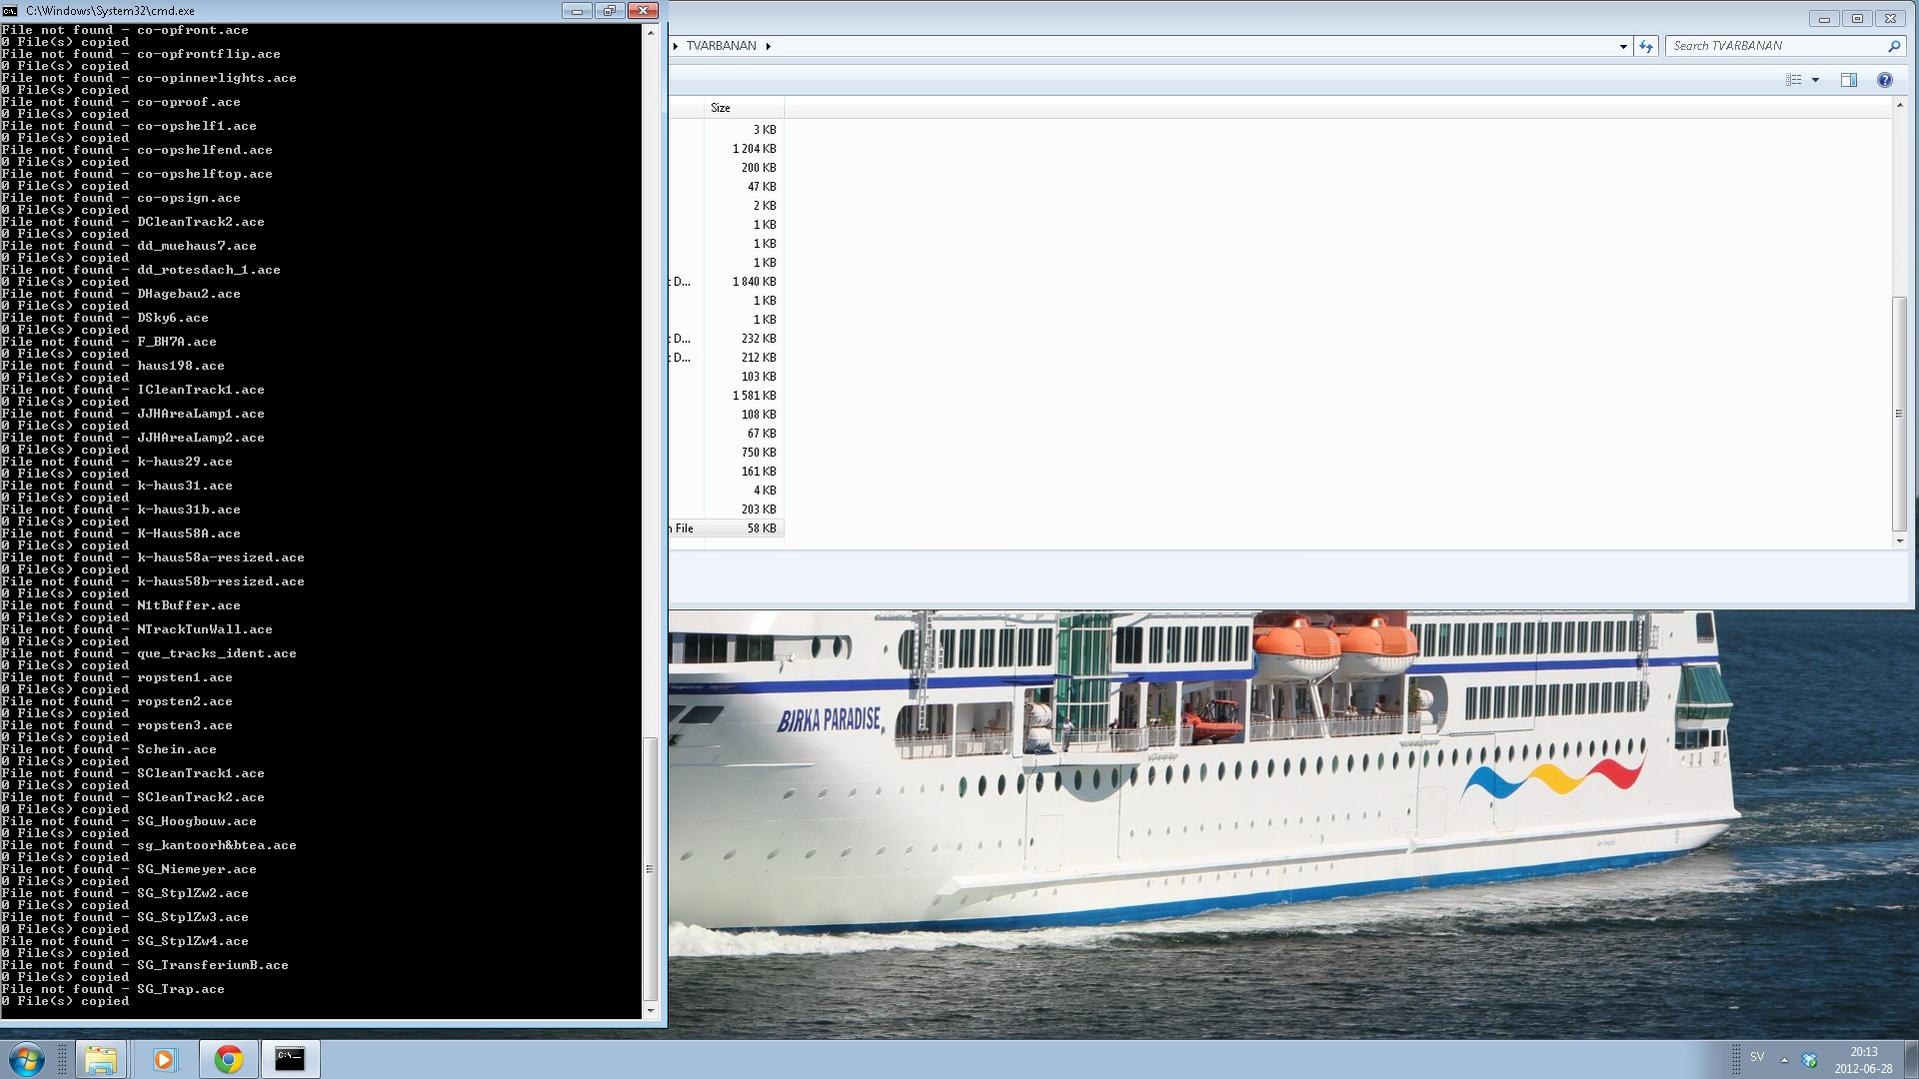Open Explorer help icon
1919x1079 pixels.
[x=1885, y=80]
